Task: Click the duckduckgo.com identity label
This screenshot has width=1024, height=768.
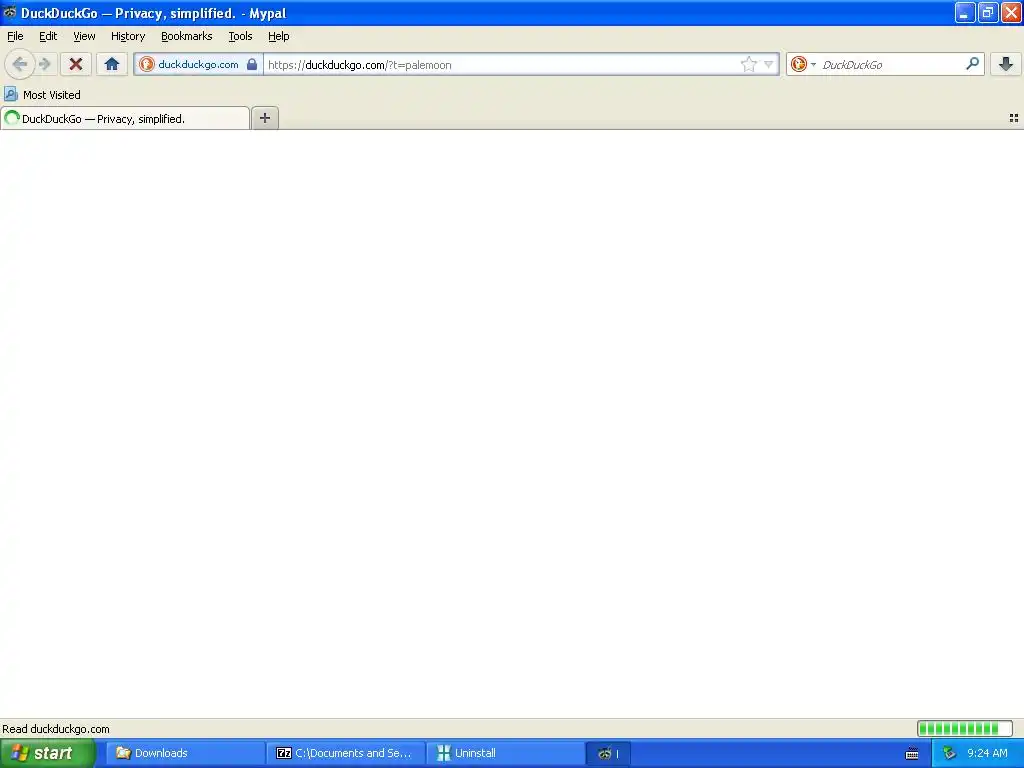Action: tap(199, 64)
